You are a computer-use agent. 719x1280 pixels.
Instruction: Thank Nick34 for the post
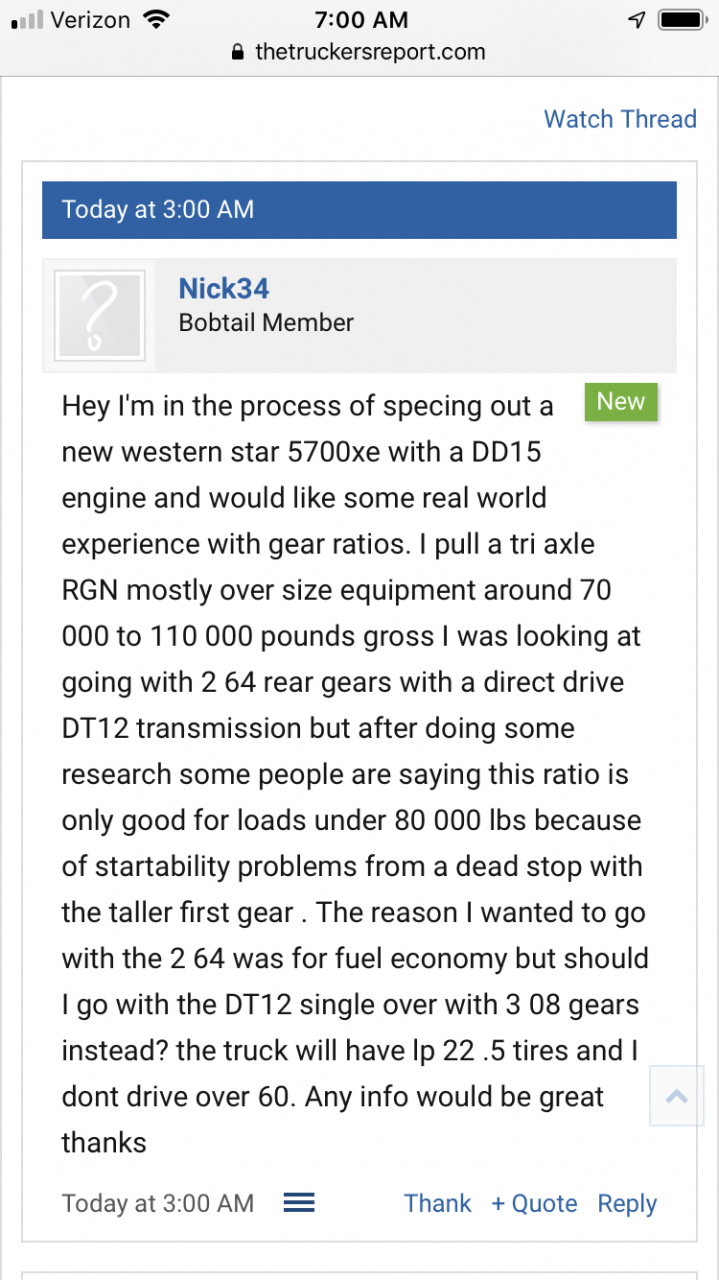tap(437, 1203)
